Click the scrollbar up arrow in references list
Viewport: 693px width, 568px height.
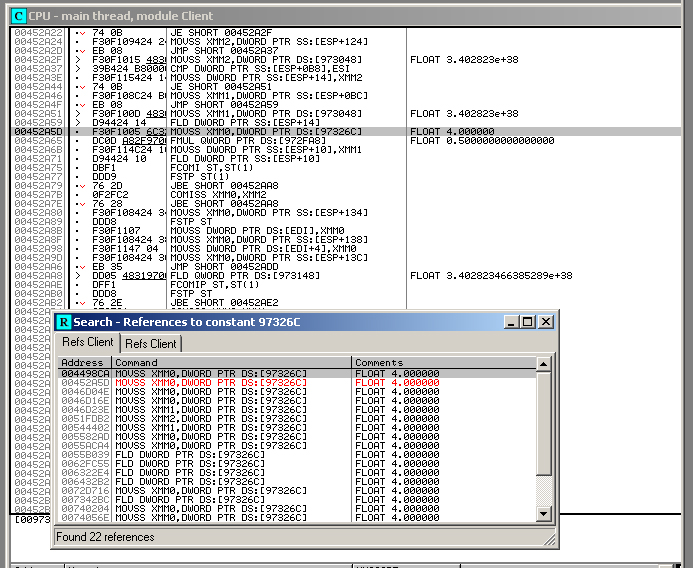[x=544, y=363]
